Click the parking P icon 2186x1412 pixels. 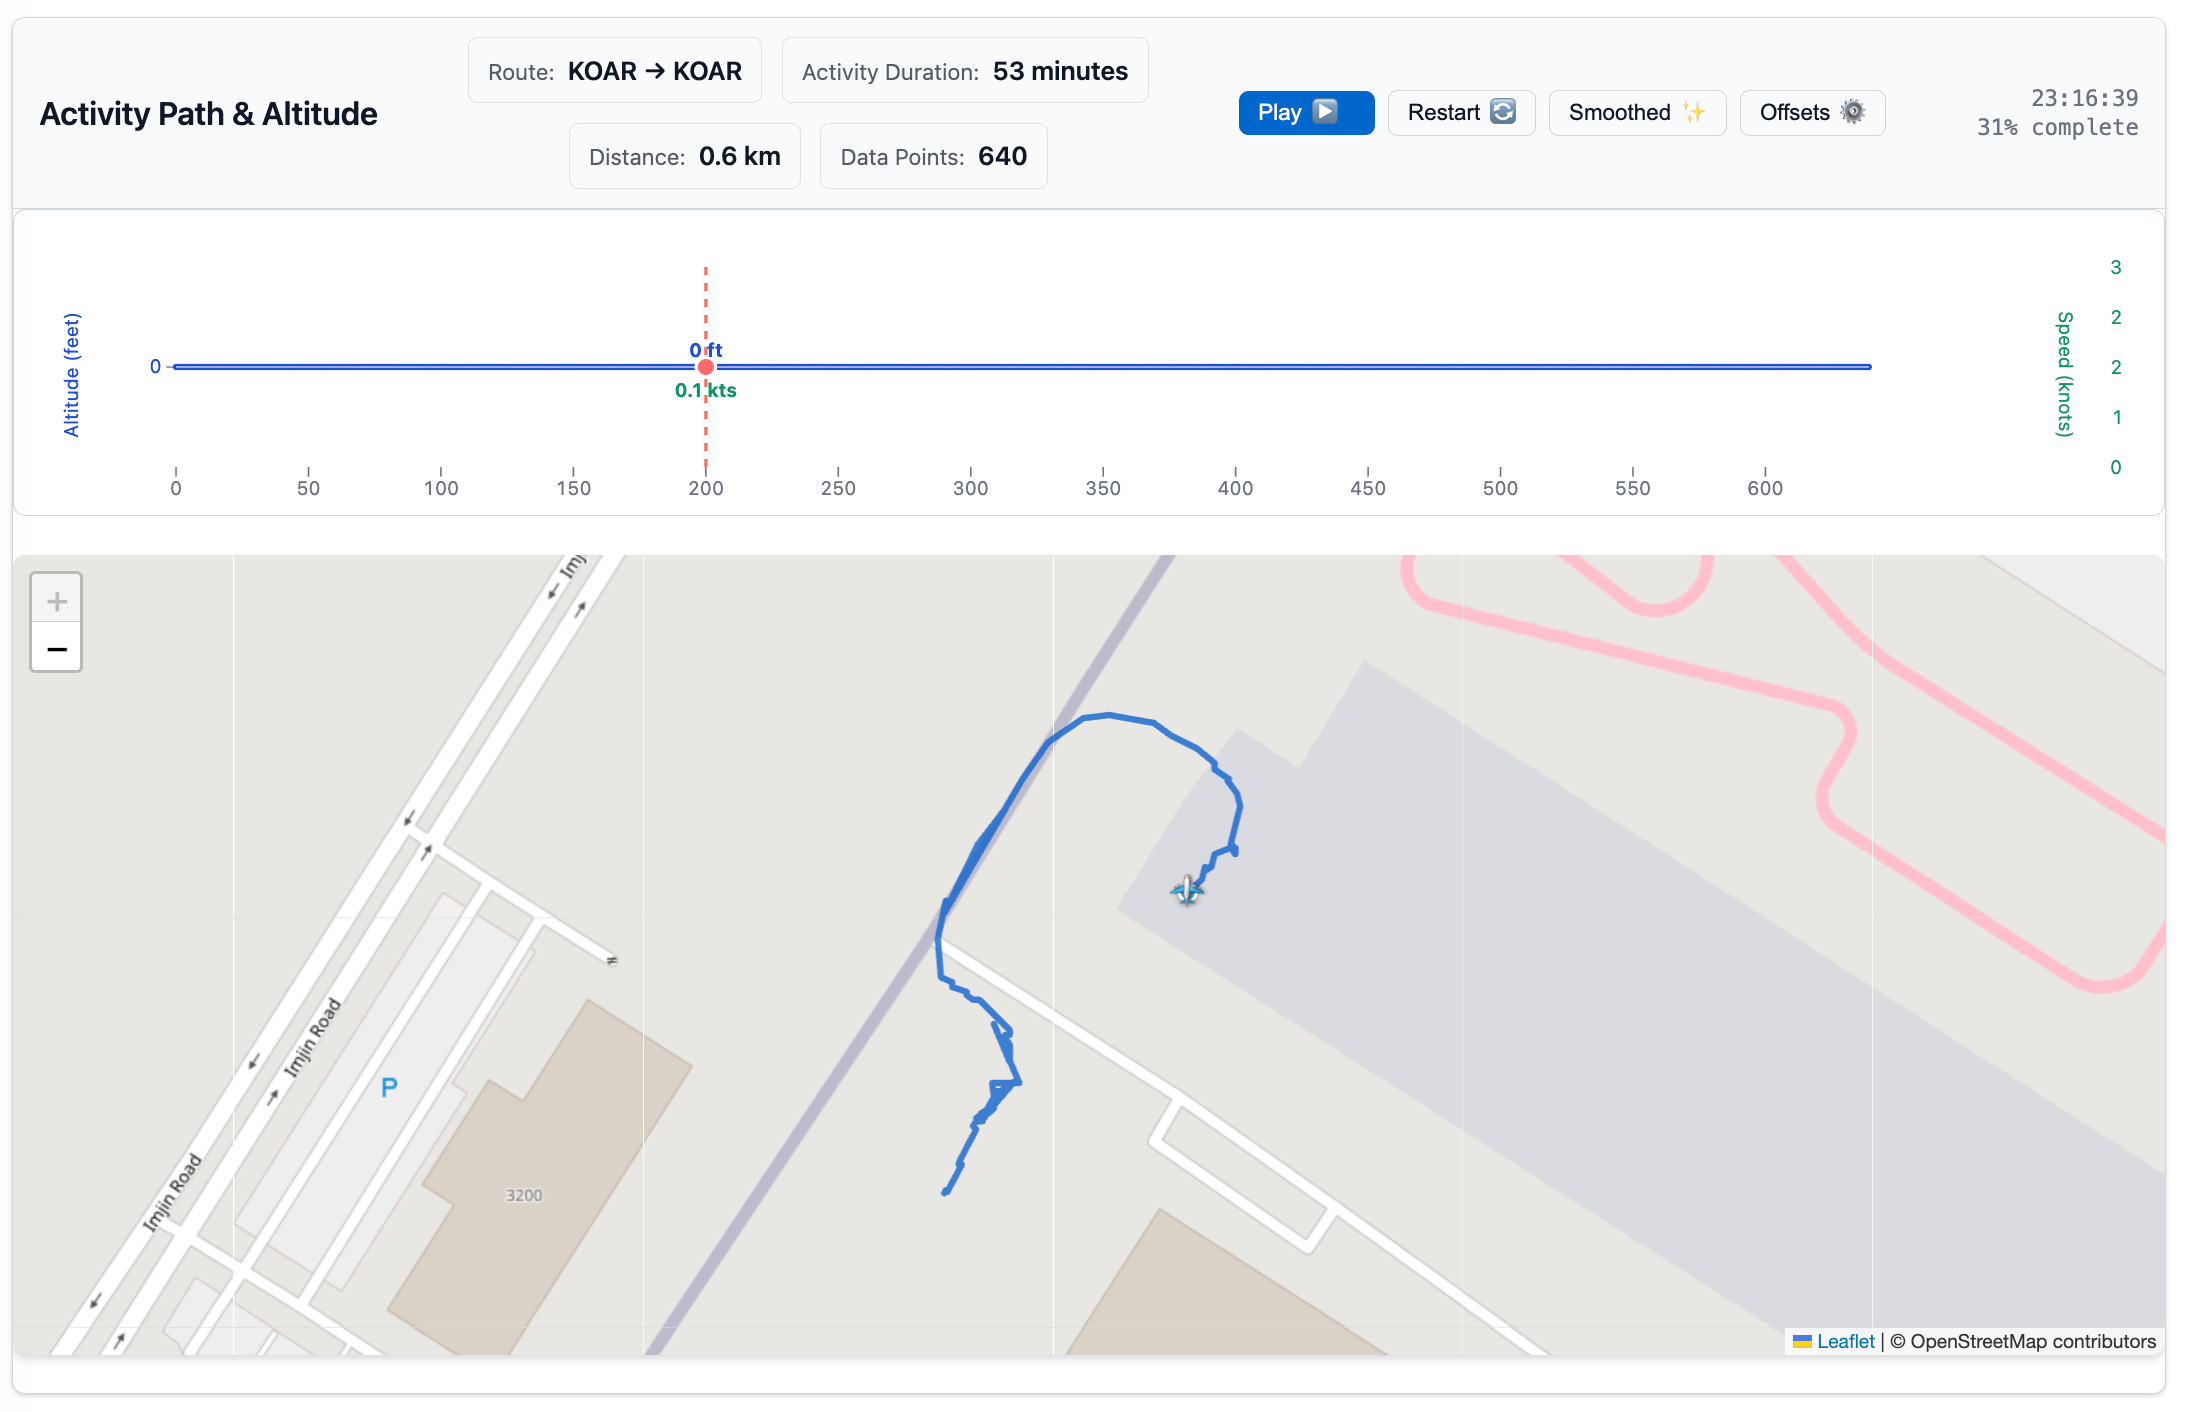coord(389,1087)
